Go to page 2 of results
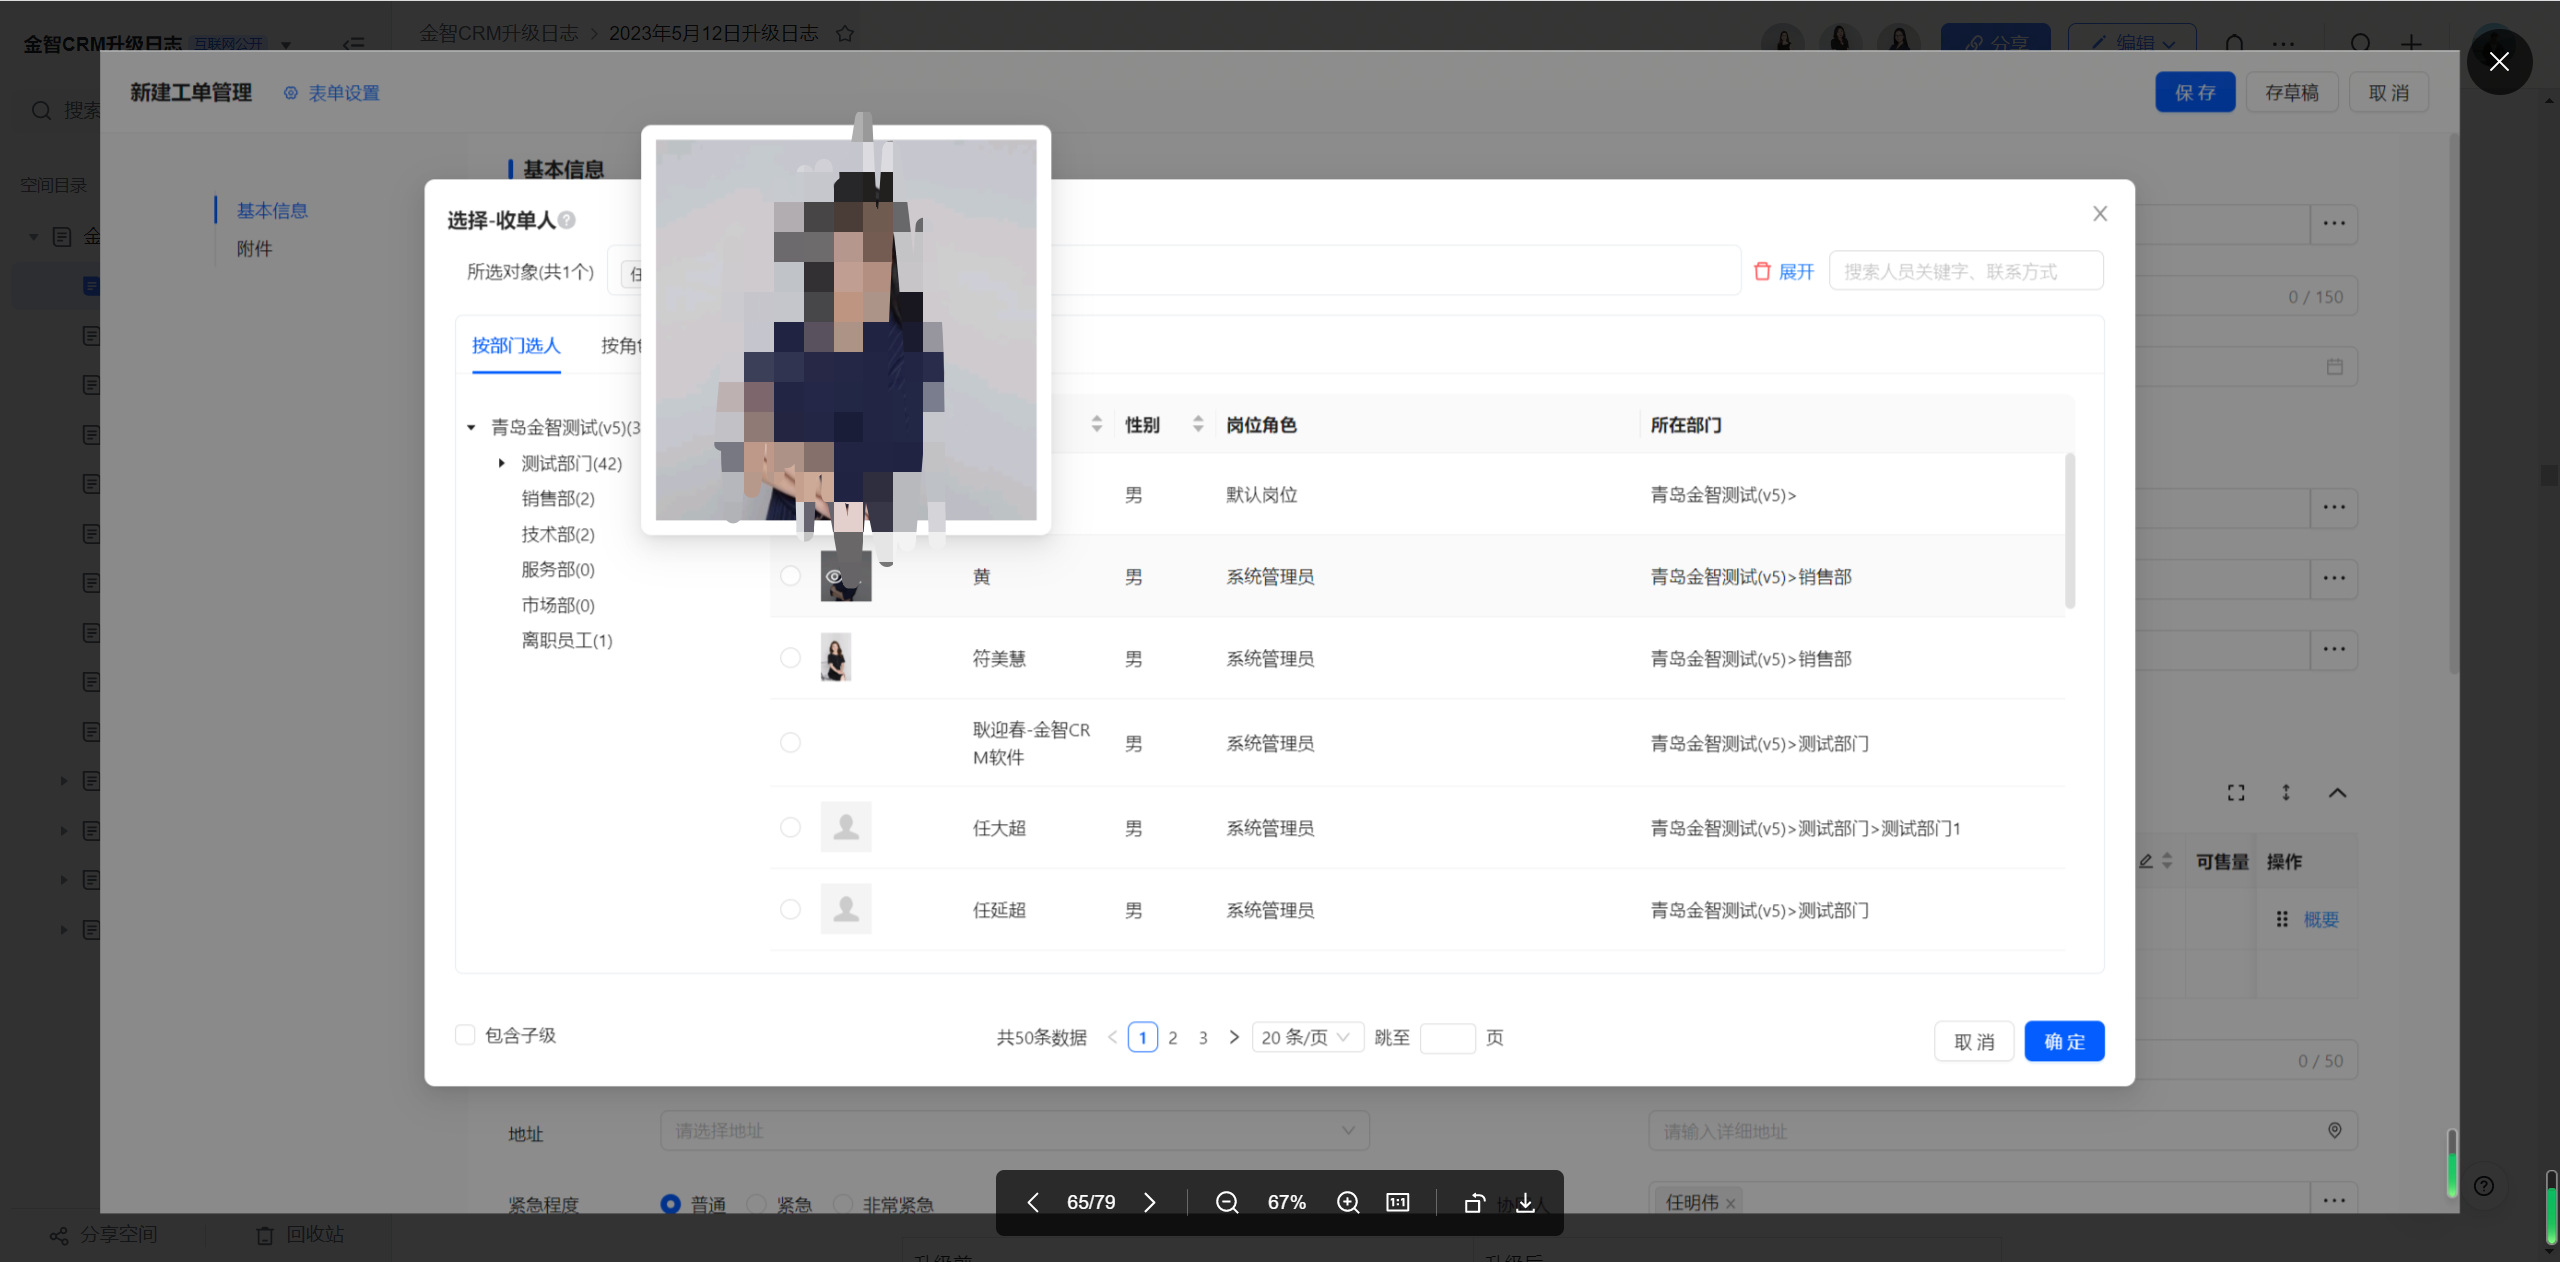This screenshot has width=2560, height=1262. tap(1173, 1038)
